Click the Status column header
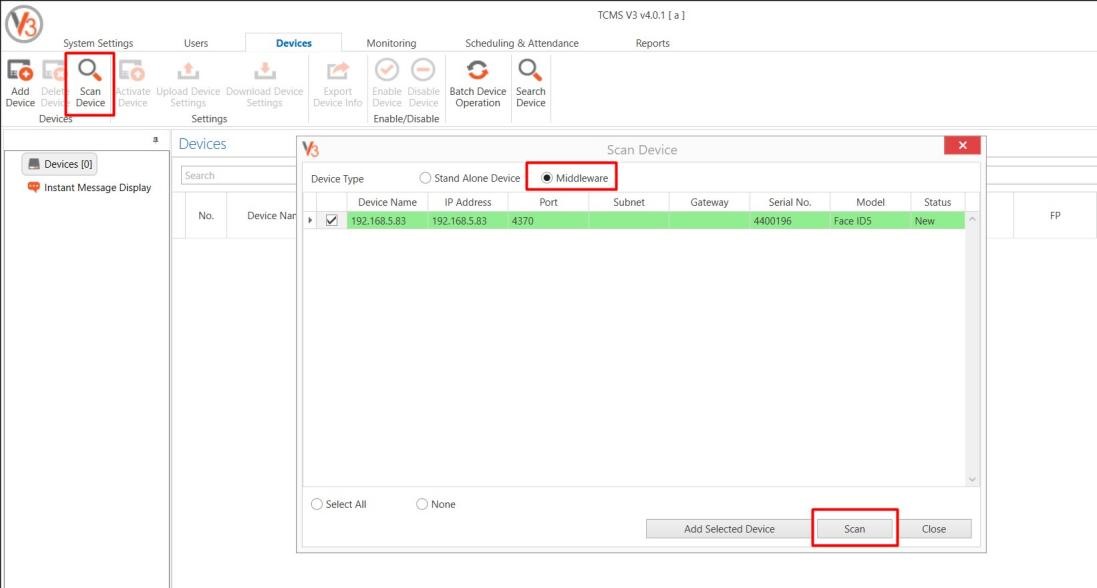Image resolution: width=1097 pixels, height=588 pixels. pos(937,202)
